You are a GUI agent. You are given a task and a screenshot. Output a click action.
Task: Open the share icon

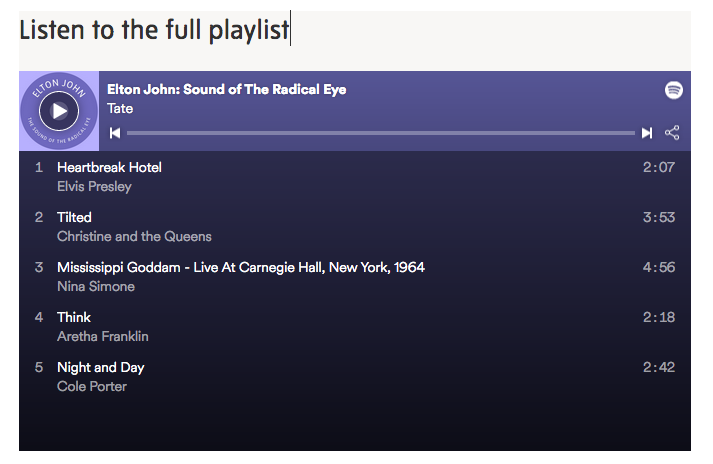672,133
